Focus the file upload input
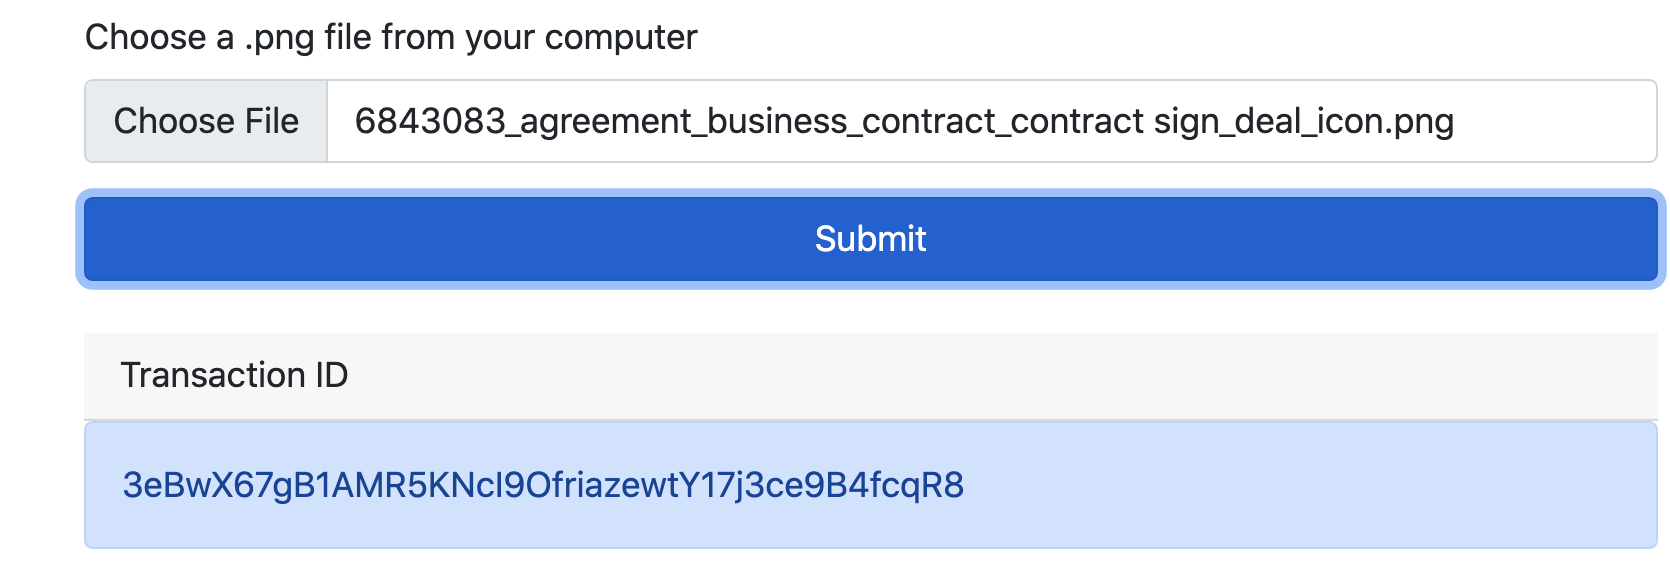The image size is (1670, 573). 870,121
